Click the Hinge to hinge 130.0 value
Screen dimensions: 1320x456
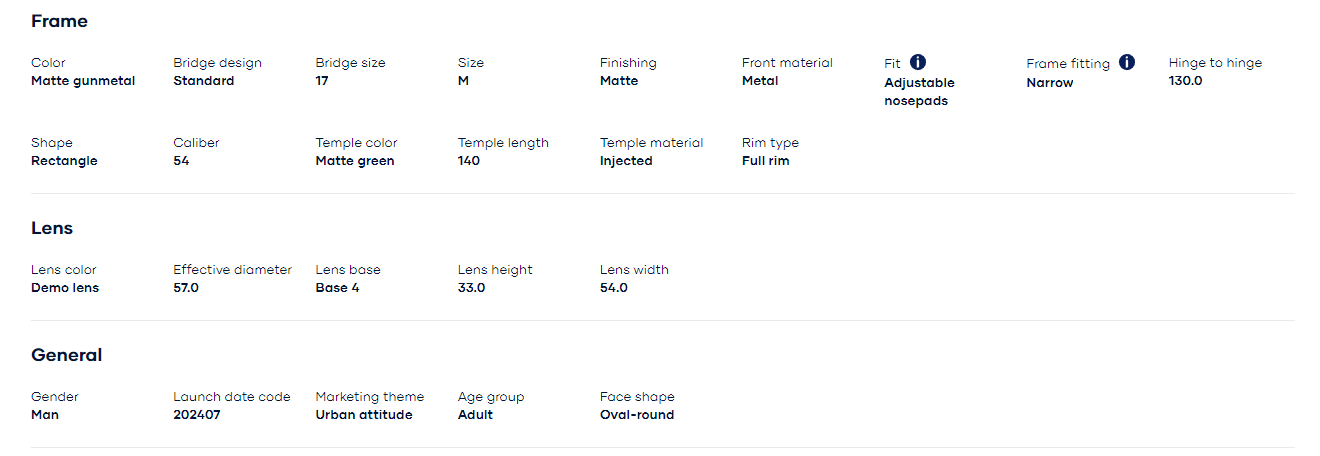point(1186,81)
